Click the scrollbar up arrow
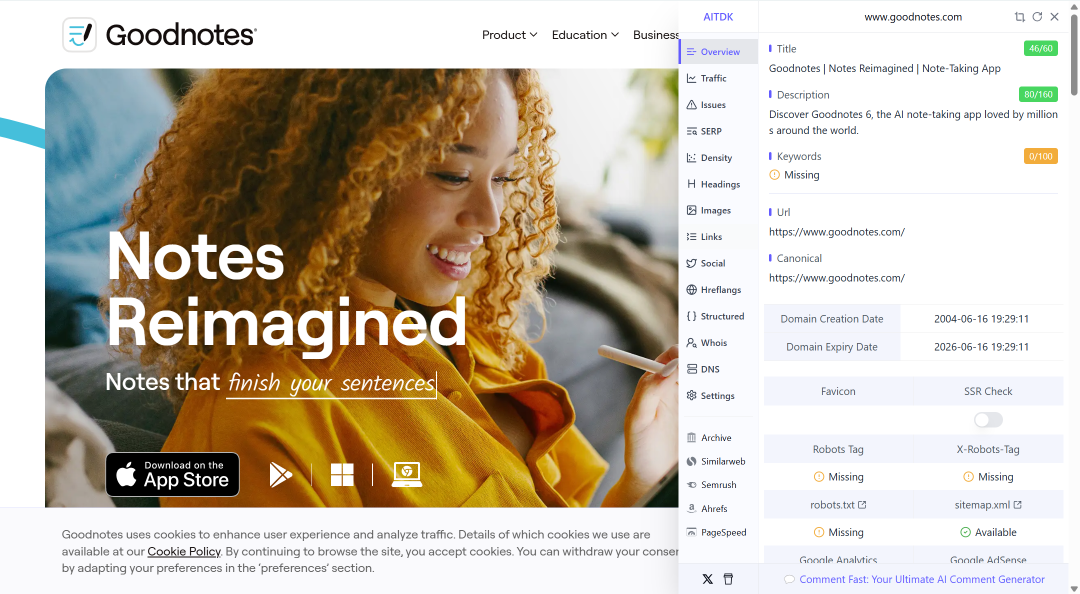 tap(1074, 5)
